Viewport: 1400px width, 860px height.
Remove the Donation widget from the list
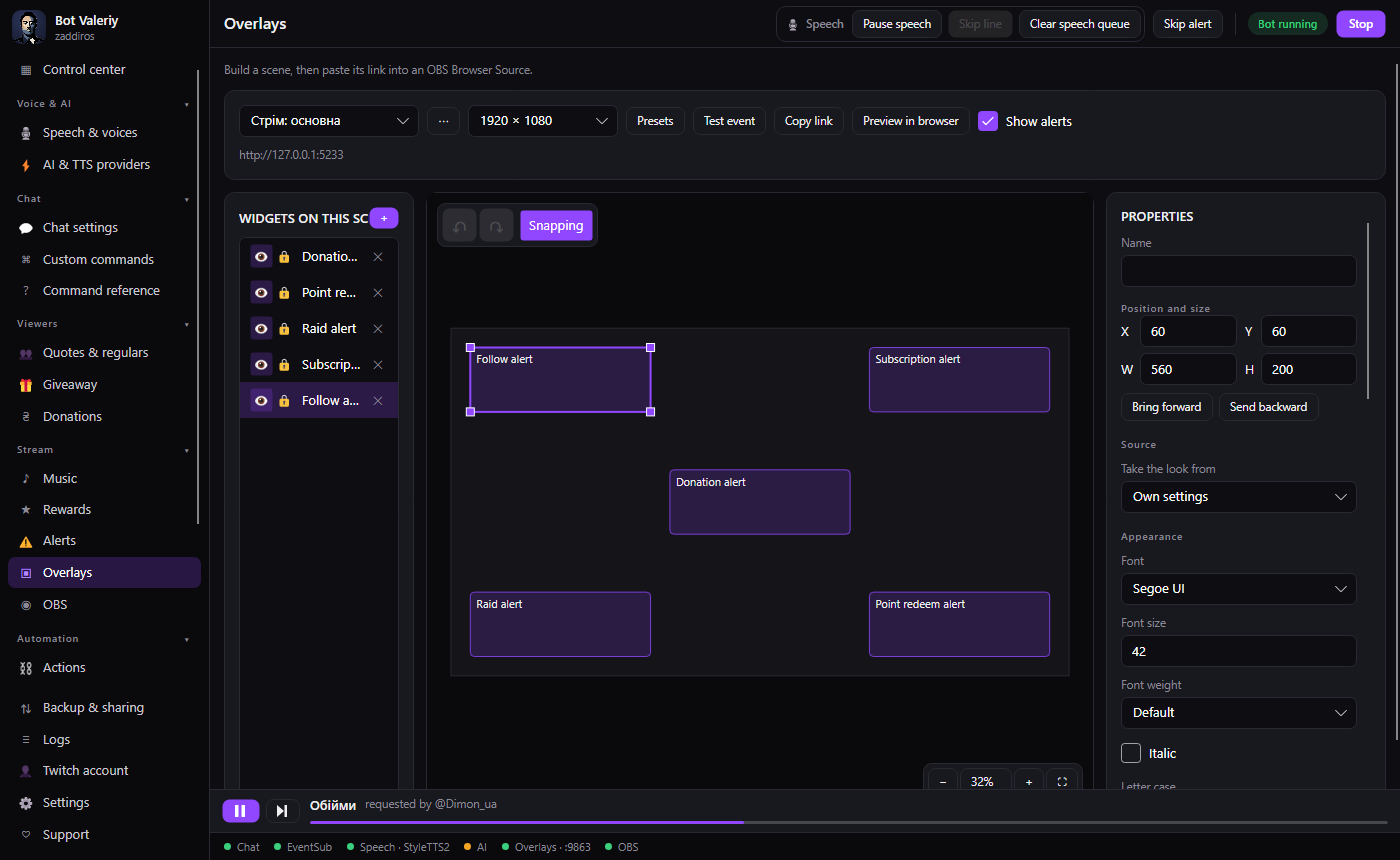(x=378, y=257)
